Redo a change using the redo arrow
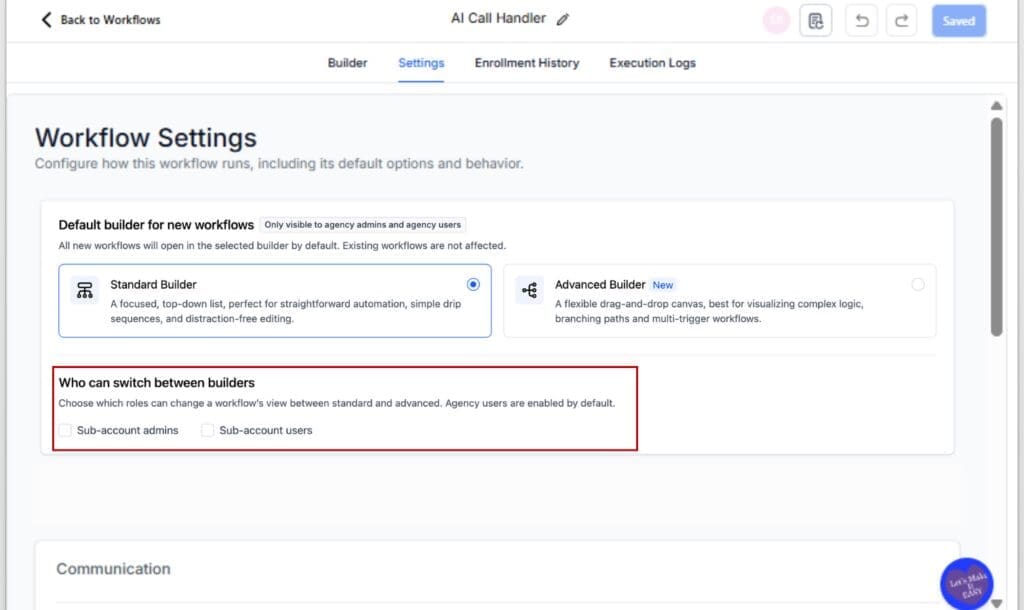Image resolution: width=1024 pixels, height=610 pixels. 900,20
